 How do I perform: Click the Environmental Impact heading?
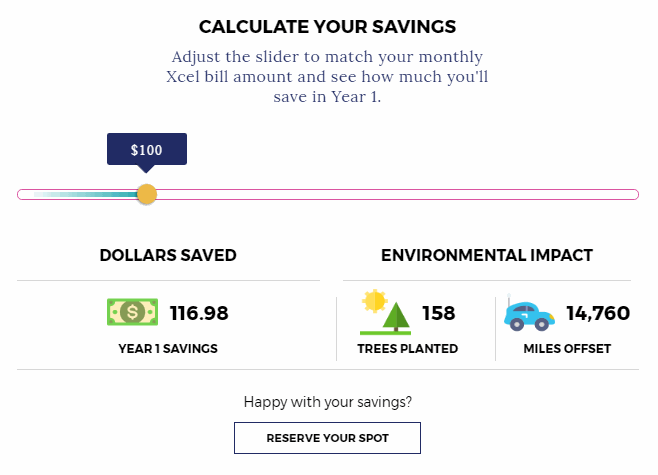click(487, 255)
